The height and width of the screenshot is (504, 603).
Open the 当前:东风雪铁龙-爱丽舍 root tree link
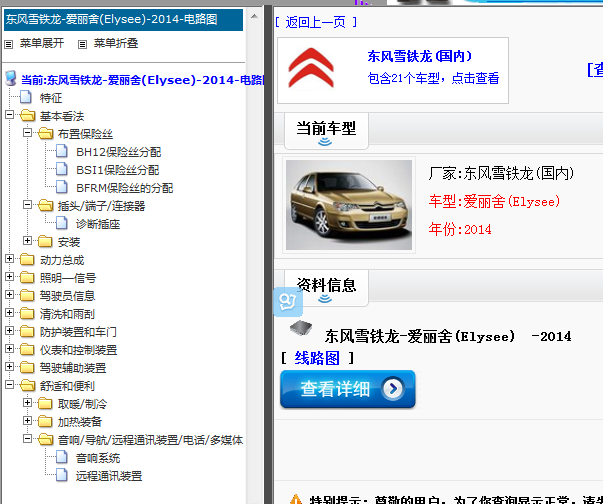tap(142, 80)
